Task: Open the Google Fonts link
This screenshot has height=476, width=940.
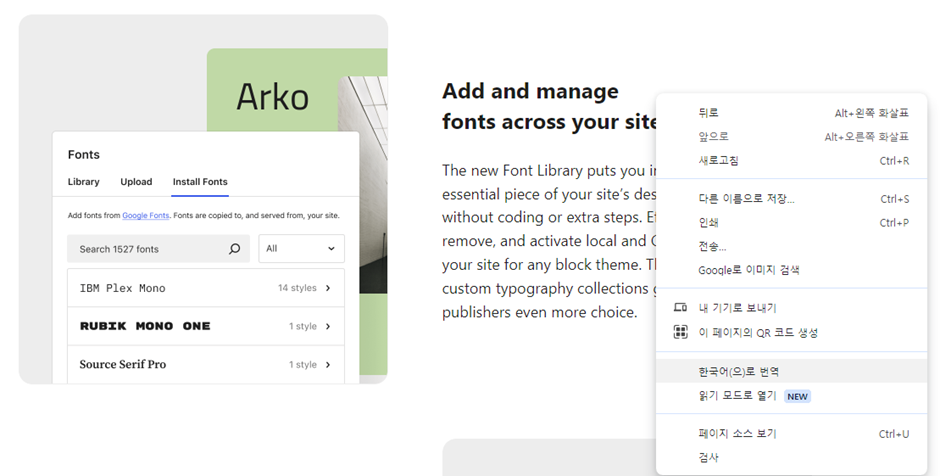Action: coord(146,216)
